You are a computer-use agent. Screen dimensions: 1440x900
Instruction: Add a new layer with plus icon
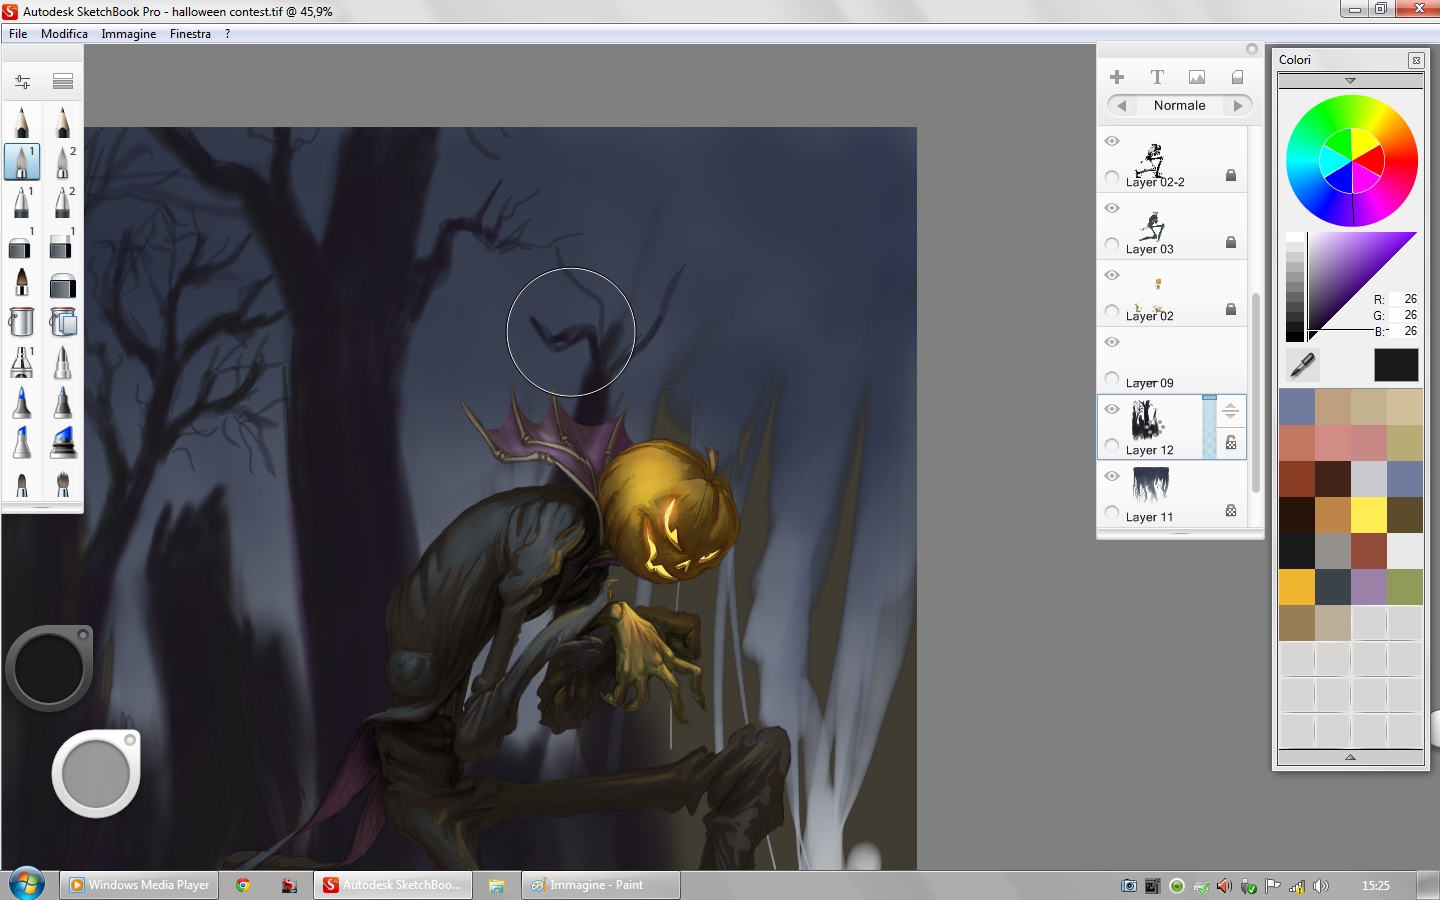click(x=1117, y=77)
